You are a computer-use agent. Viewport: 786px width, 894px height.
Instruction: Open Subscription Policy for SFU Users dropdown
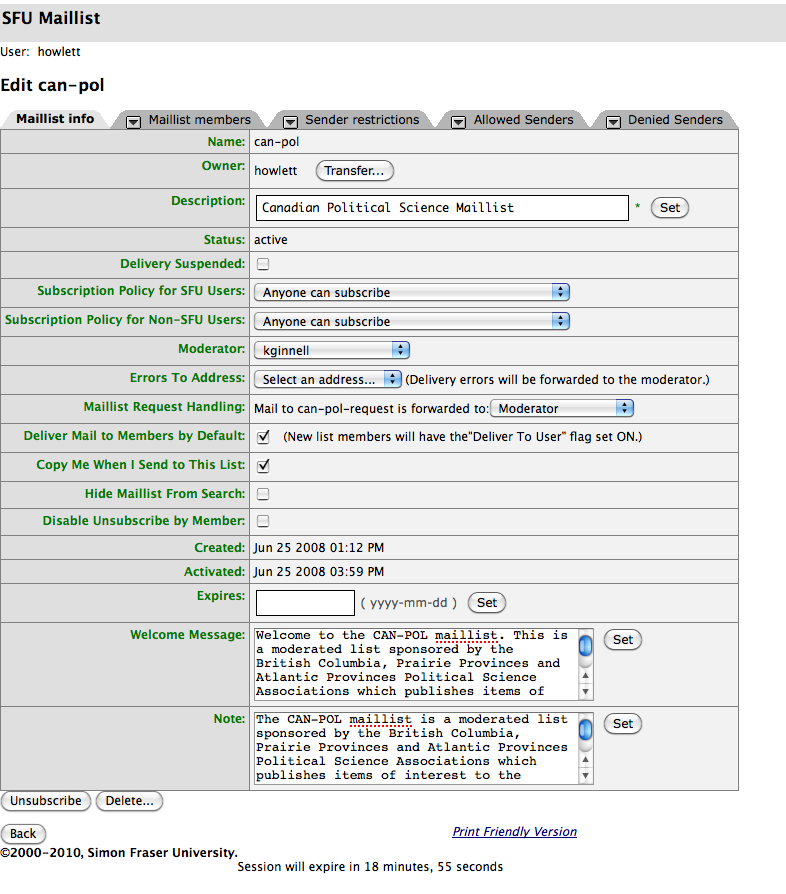click(x=411, y=293)
